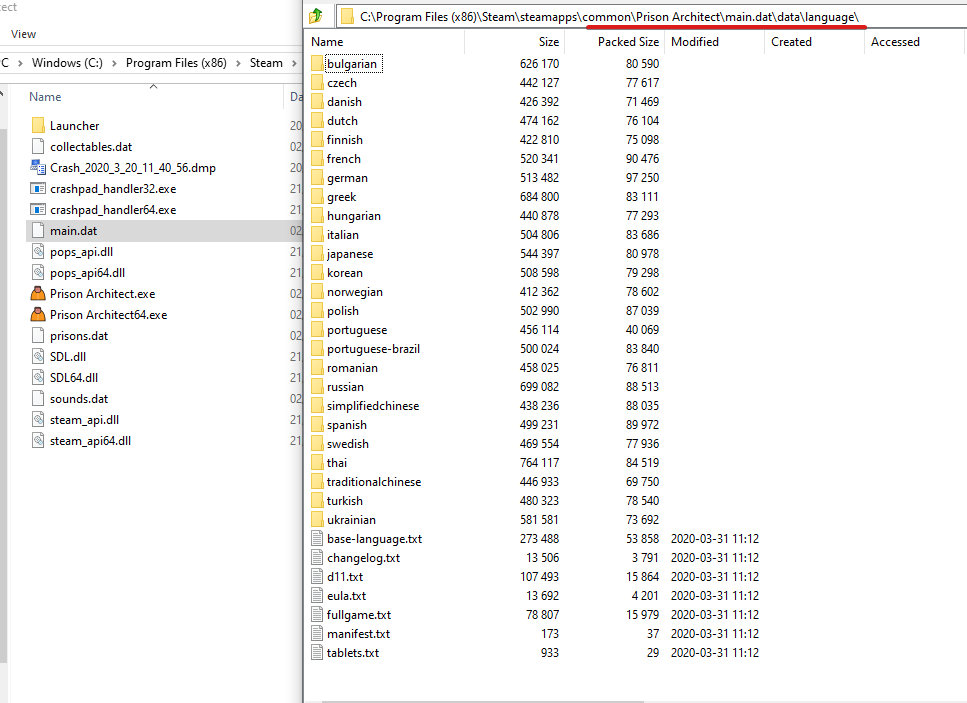Image resolution: width=967 pixels, height=703 pixels.
Task: Select the french folder icon
Action: point(317,158)
